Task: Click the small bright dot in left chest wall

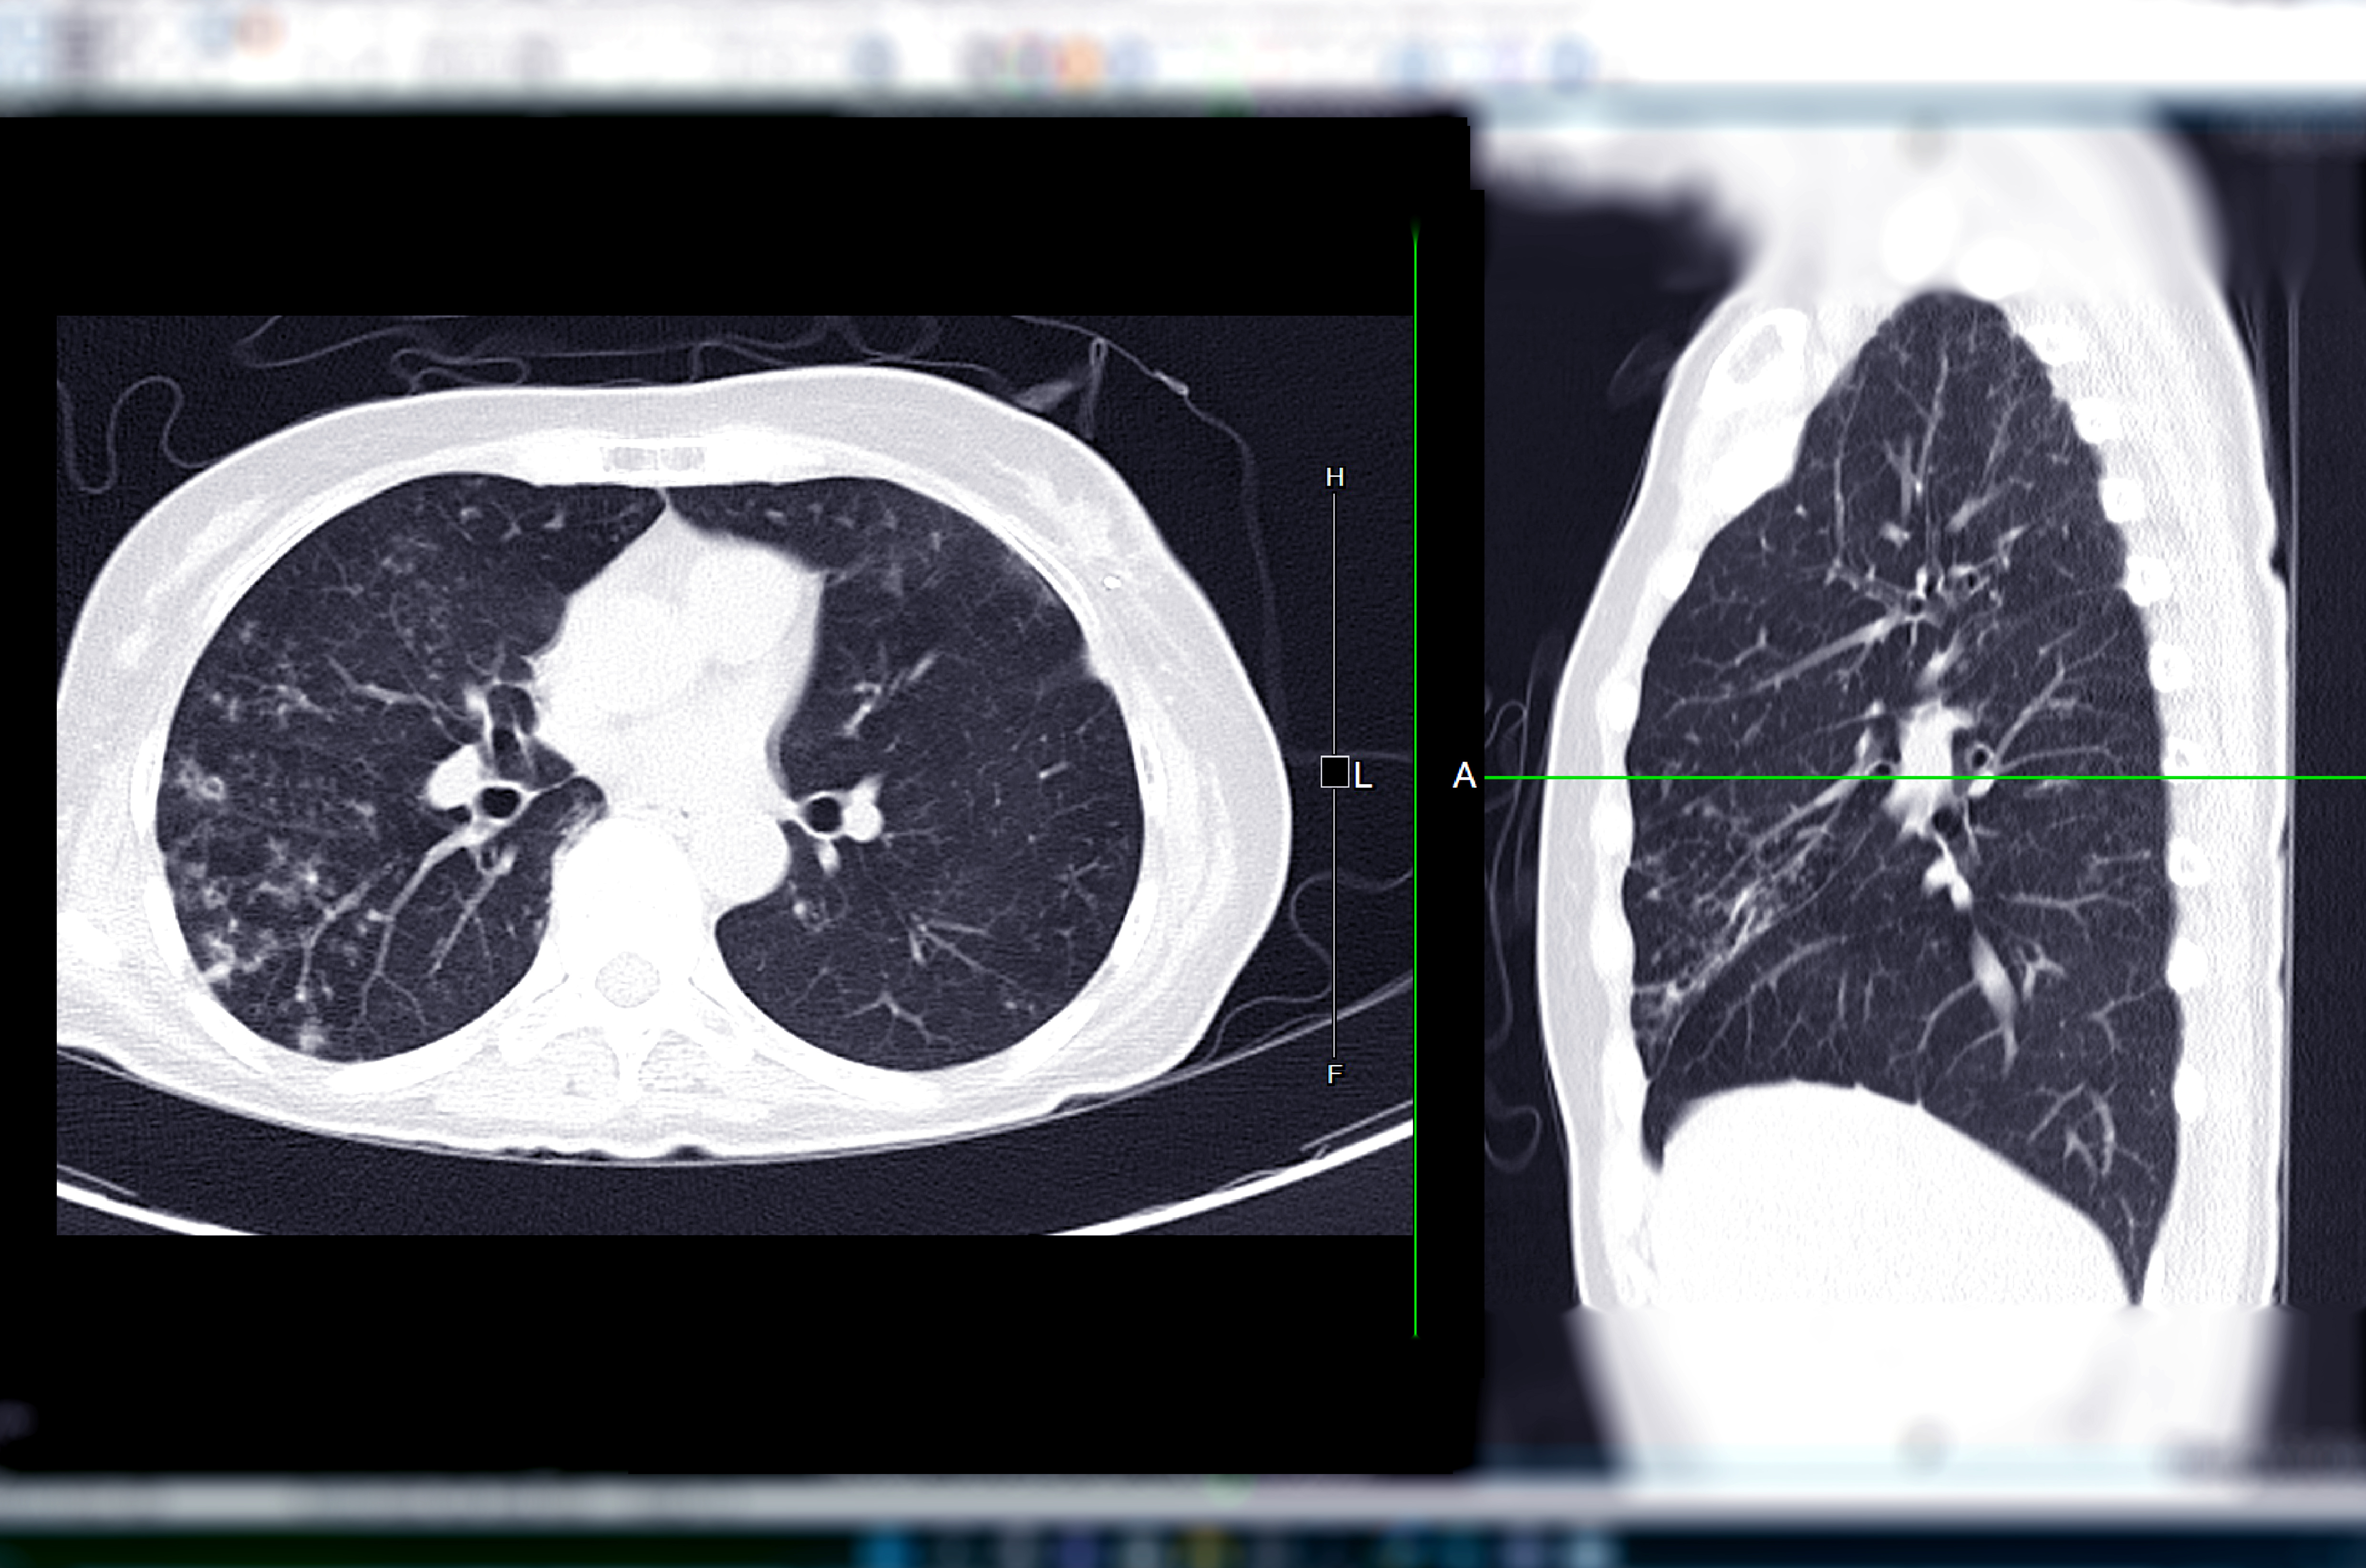Action: point(1111,581)
